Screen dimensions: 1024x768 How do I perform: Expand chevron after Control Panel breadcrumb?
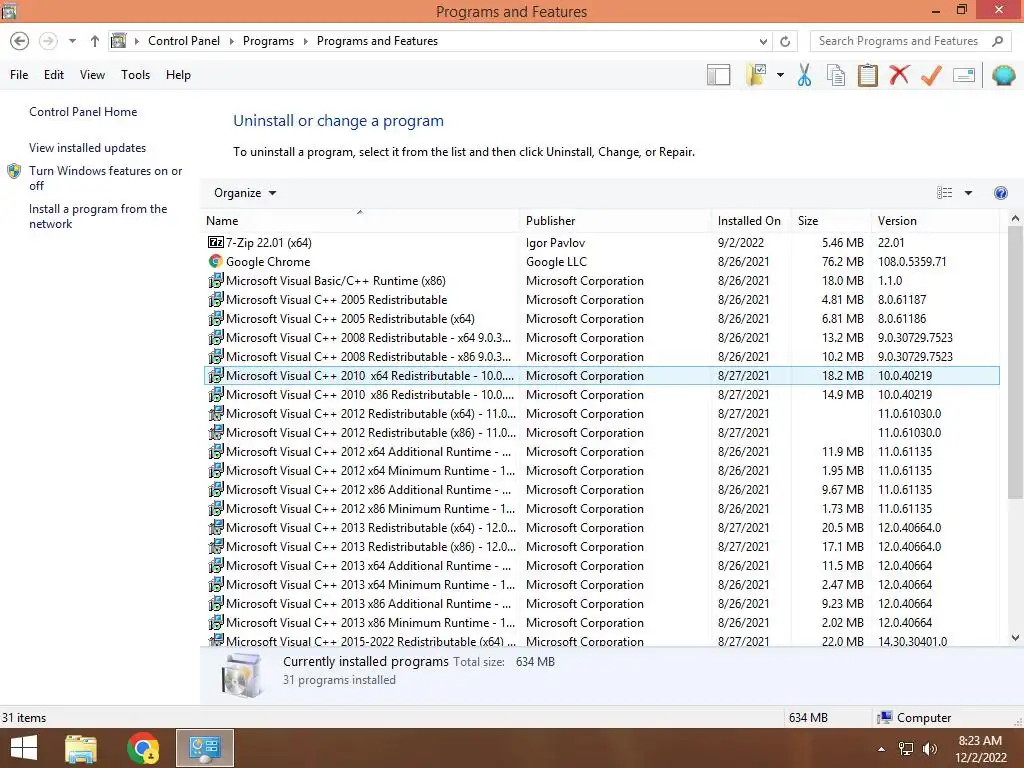point(231,41)
